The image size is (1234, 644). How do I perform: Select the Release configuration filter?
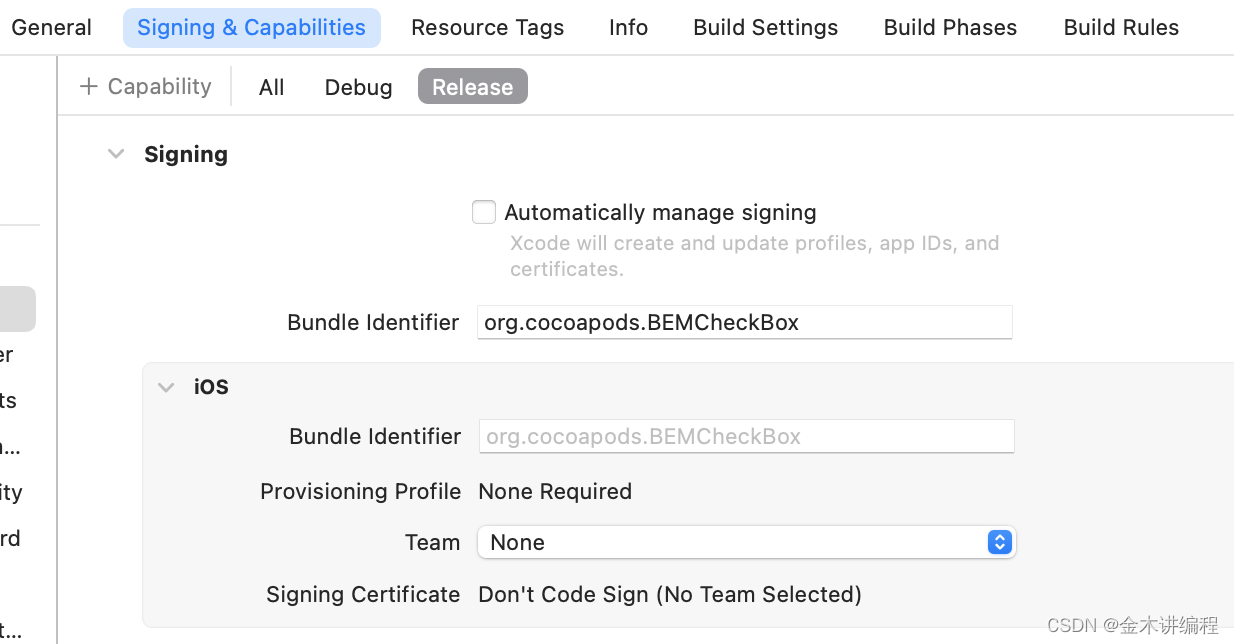472,87
